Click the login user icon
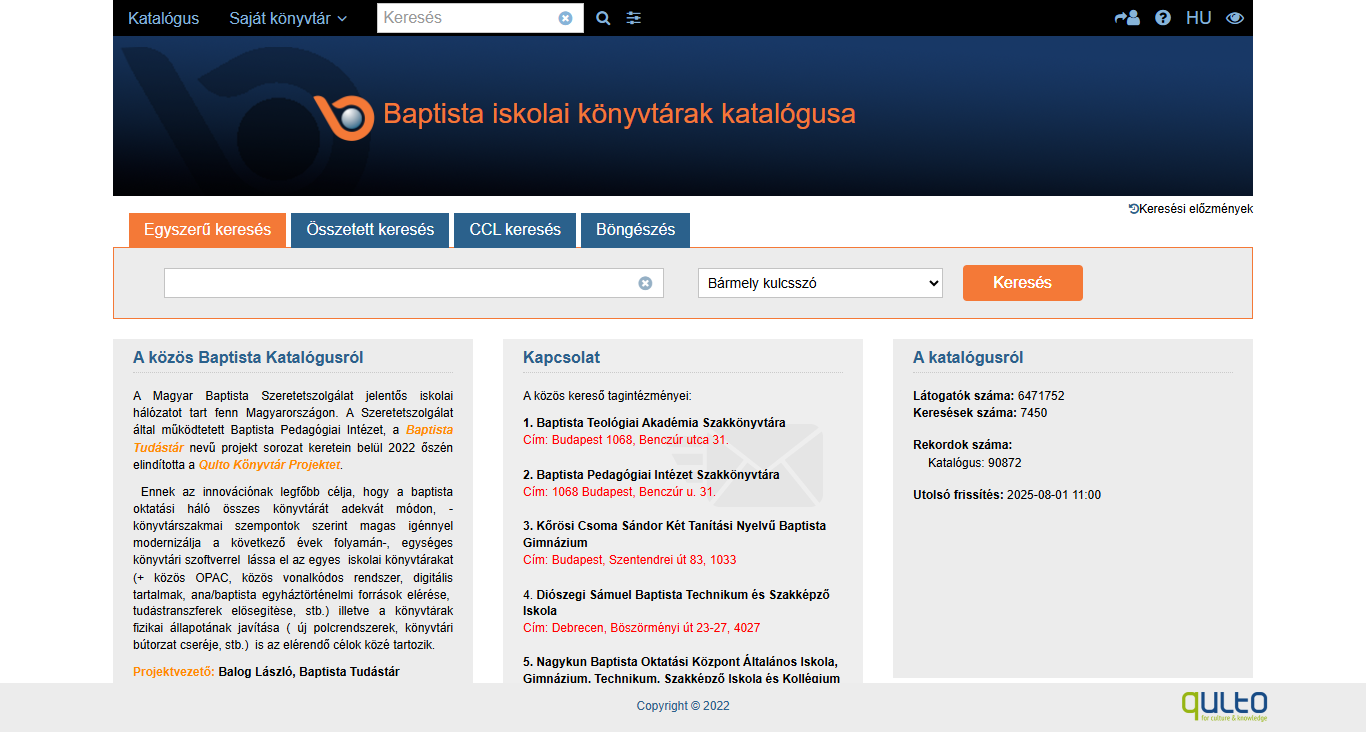The image size is (1366, 732). (x=1127, y=18)
